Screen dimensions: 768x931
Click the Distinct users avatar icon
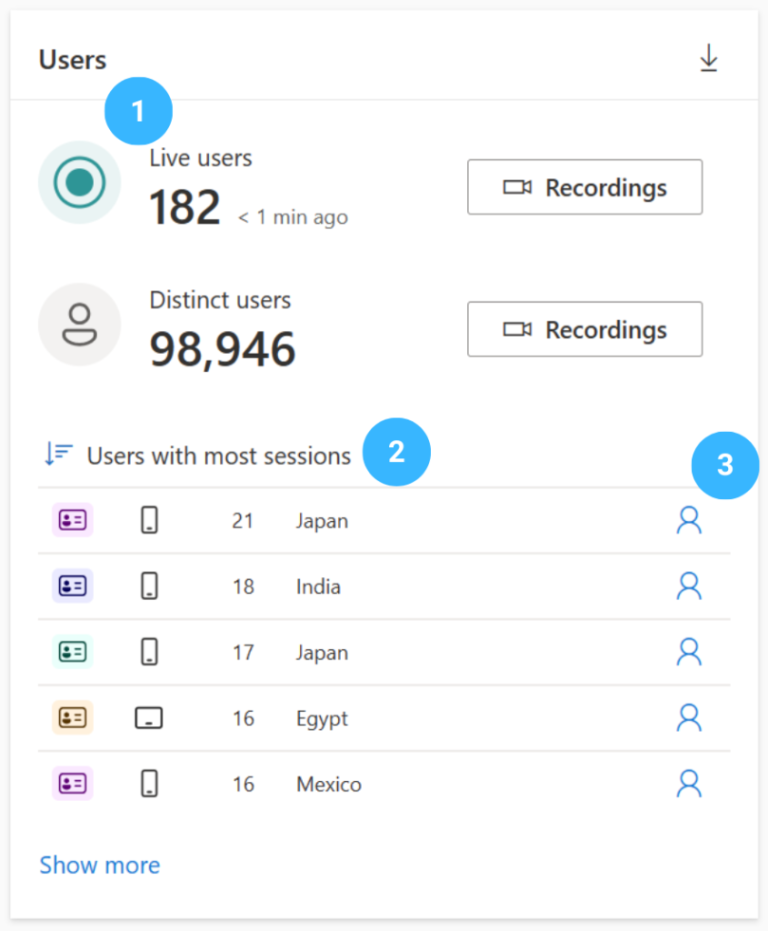[79, 324]
